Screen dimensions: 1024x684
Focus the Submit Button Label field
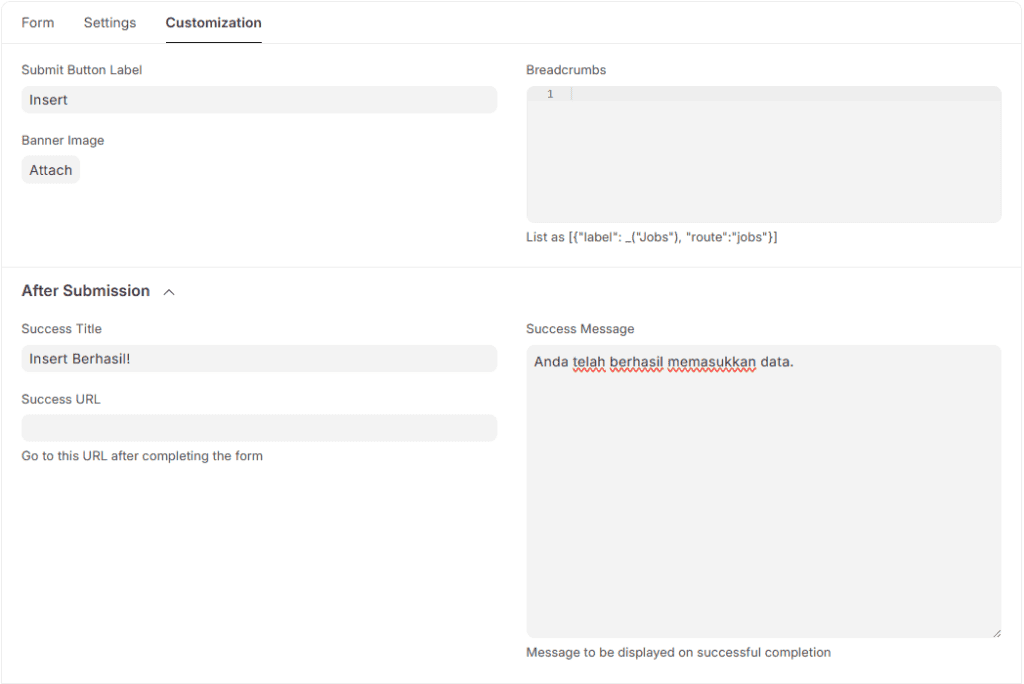click(259, 100)
